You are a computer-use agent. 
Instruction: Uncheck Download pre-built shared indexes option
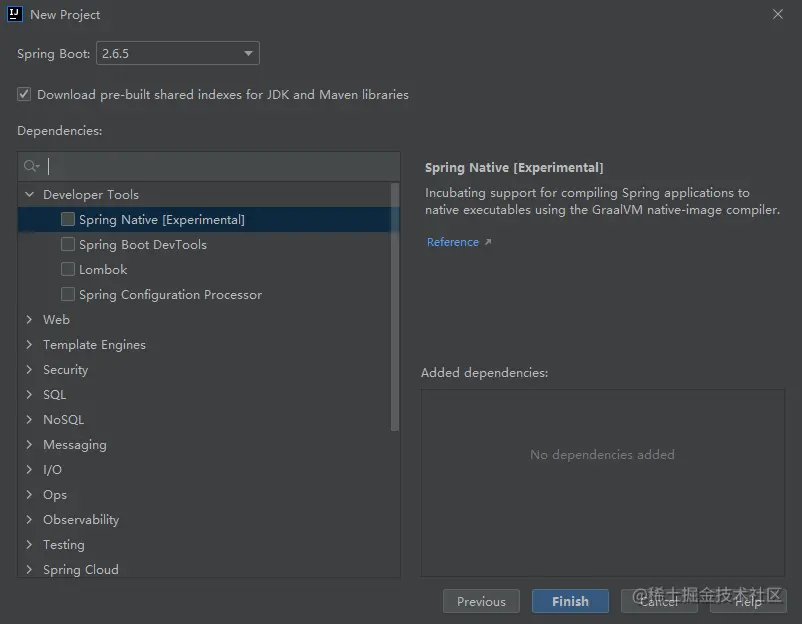click(x=24, y=94)
